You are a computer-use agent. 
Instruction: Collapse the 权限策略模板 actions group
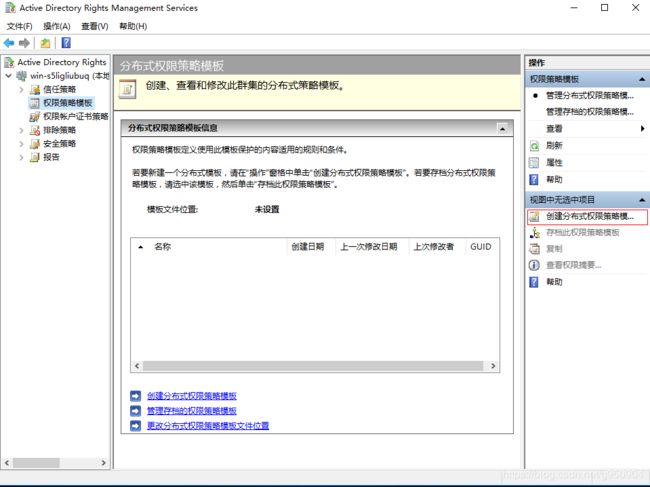(642, 79)
